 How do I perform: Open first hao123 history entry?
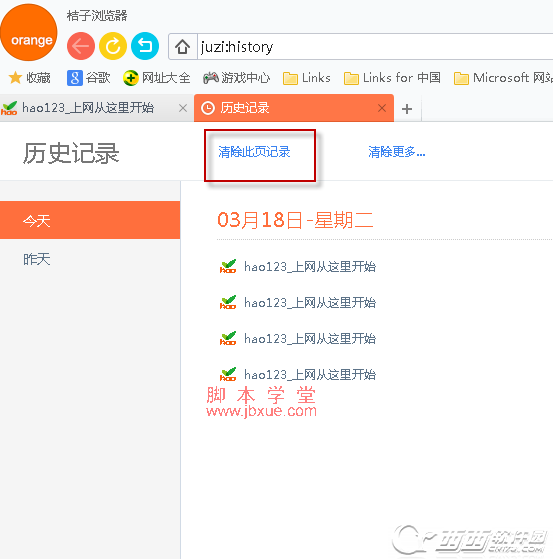coord(298,267)
